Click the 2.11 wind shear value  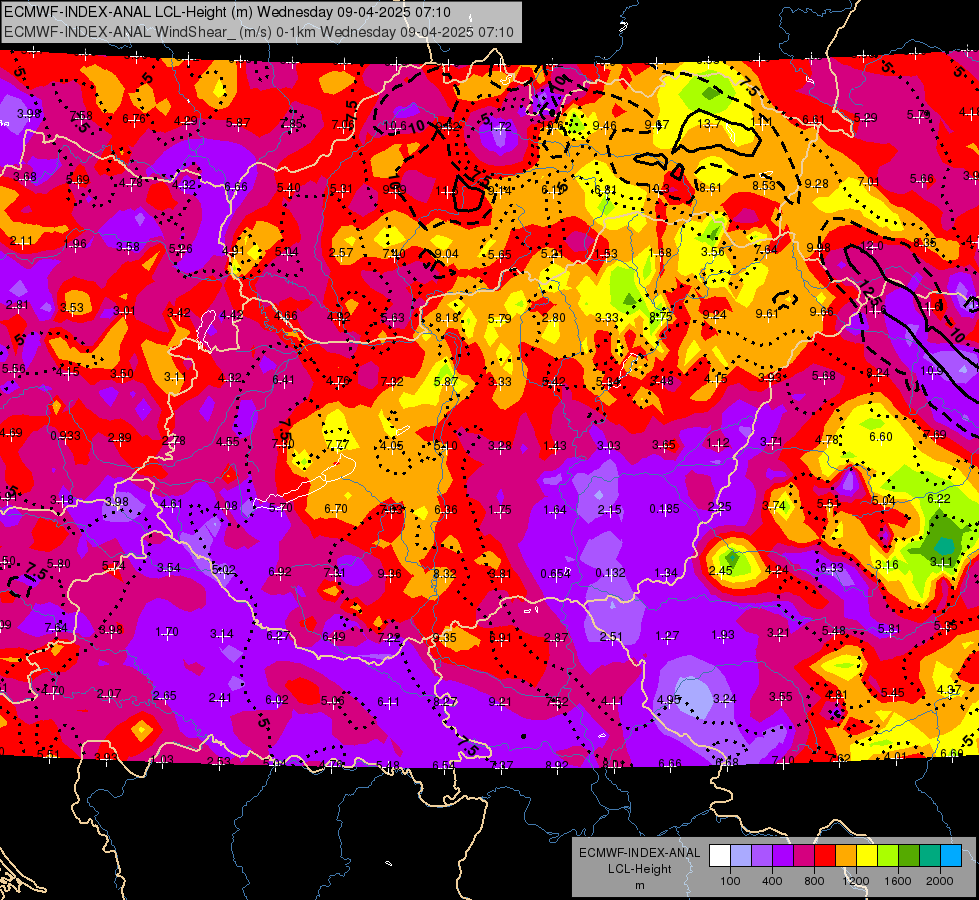(x=21, y=240)
